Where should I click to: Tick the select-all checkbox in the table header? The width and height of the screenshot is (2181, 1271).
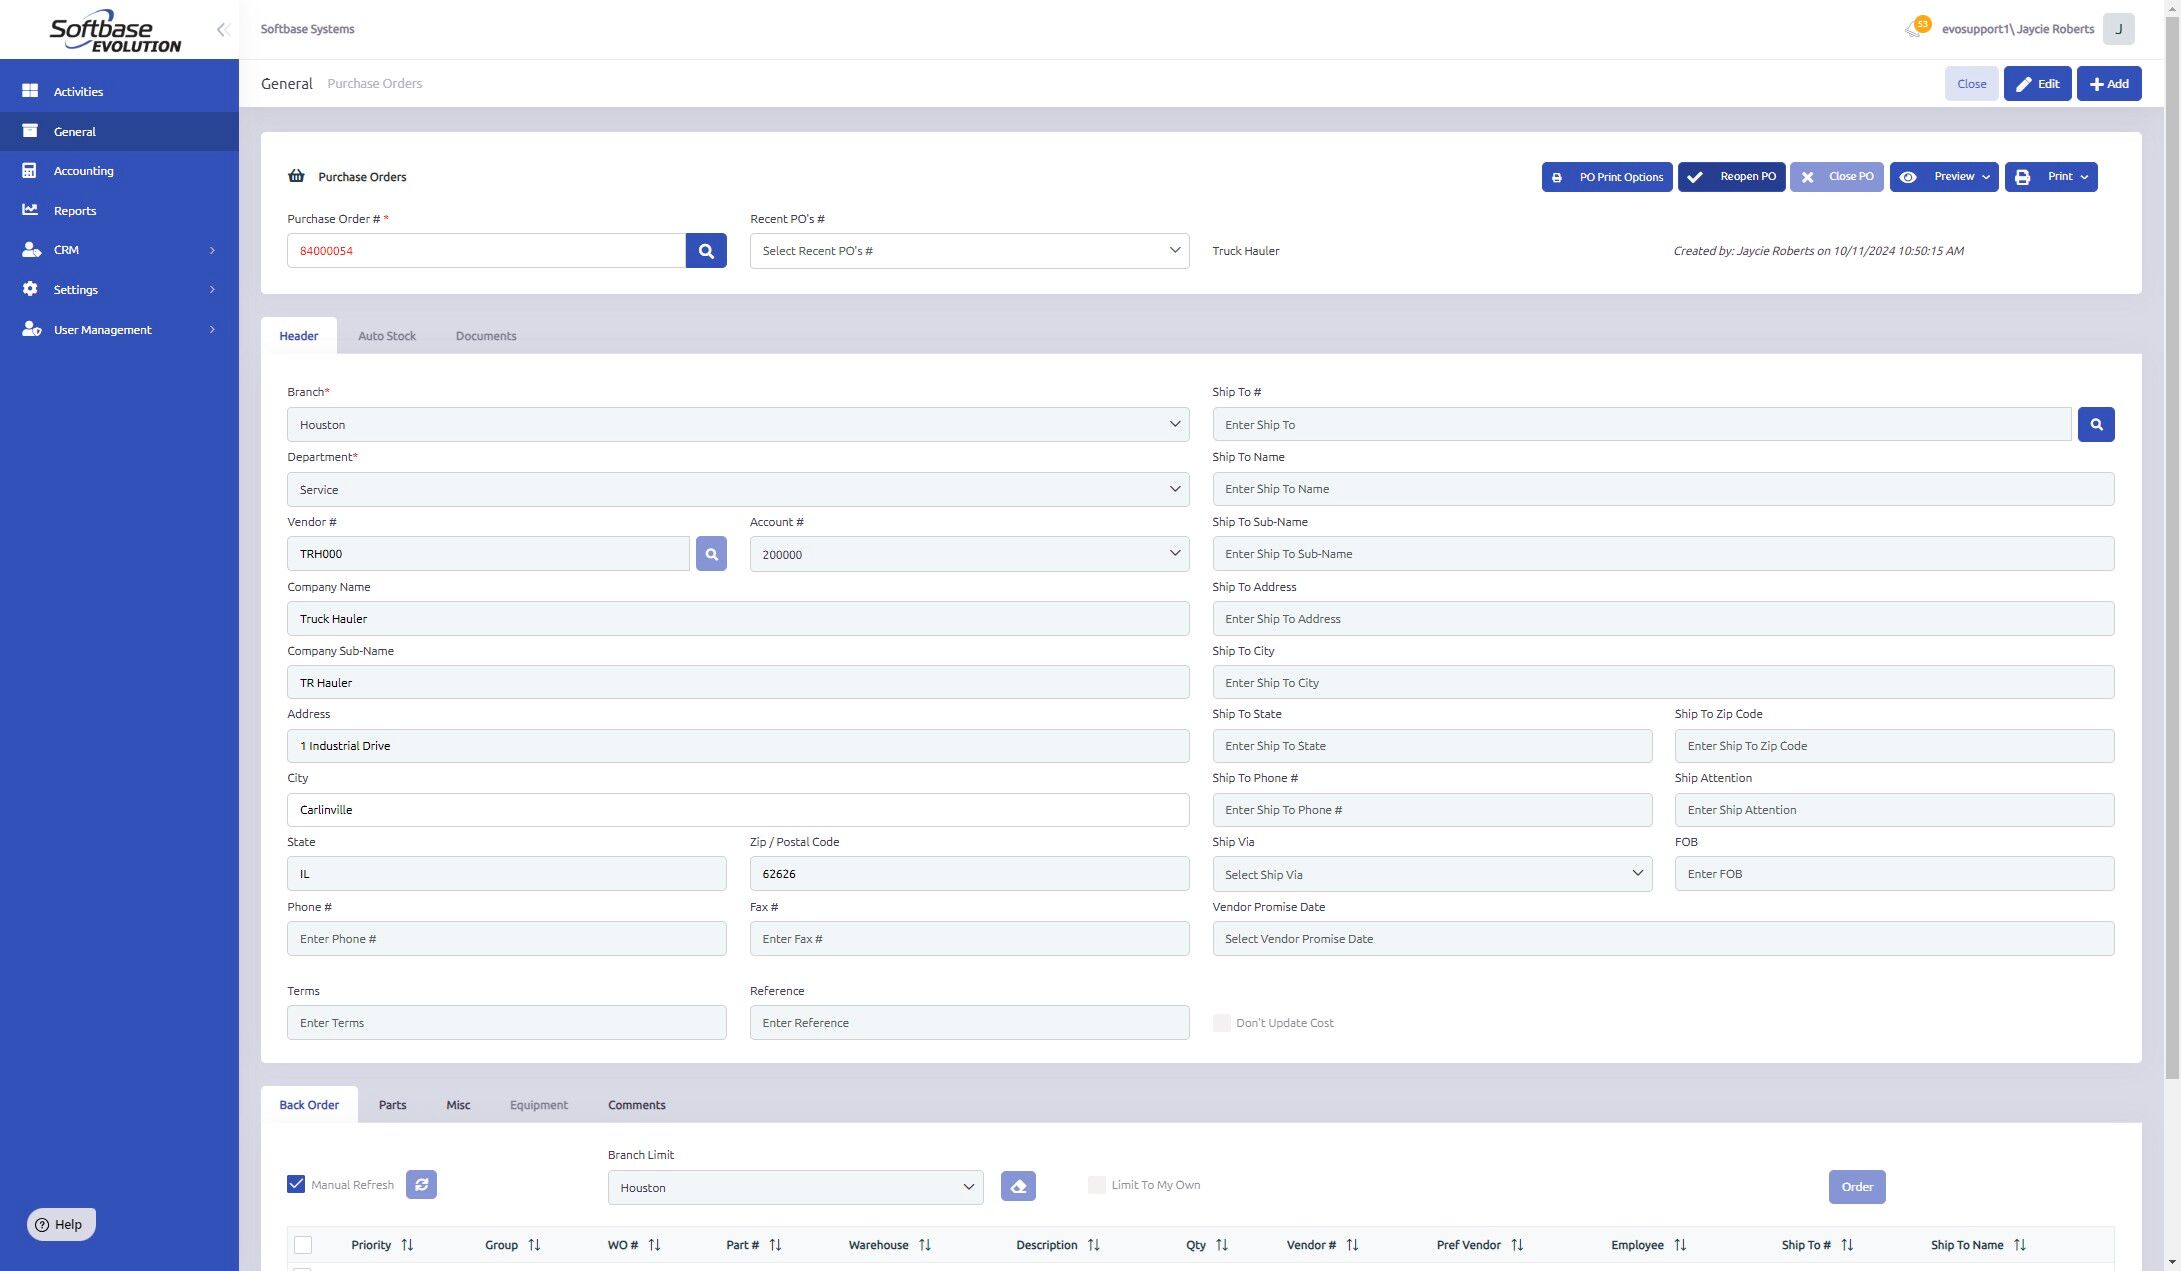[x=303, y=1245]
